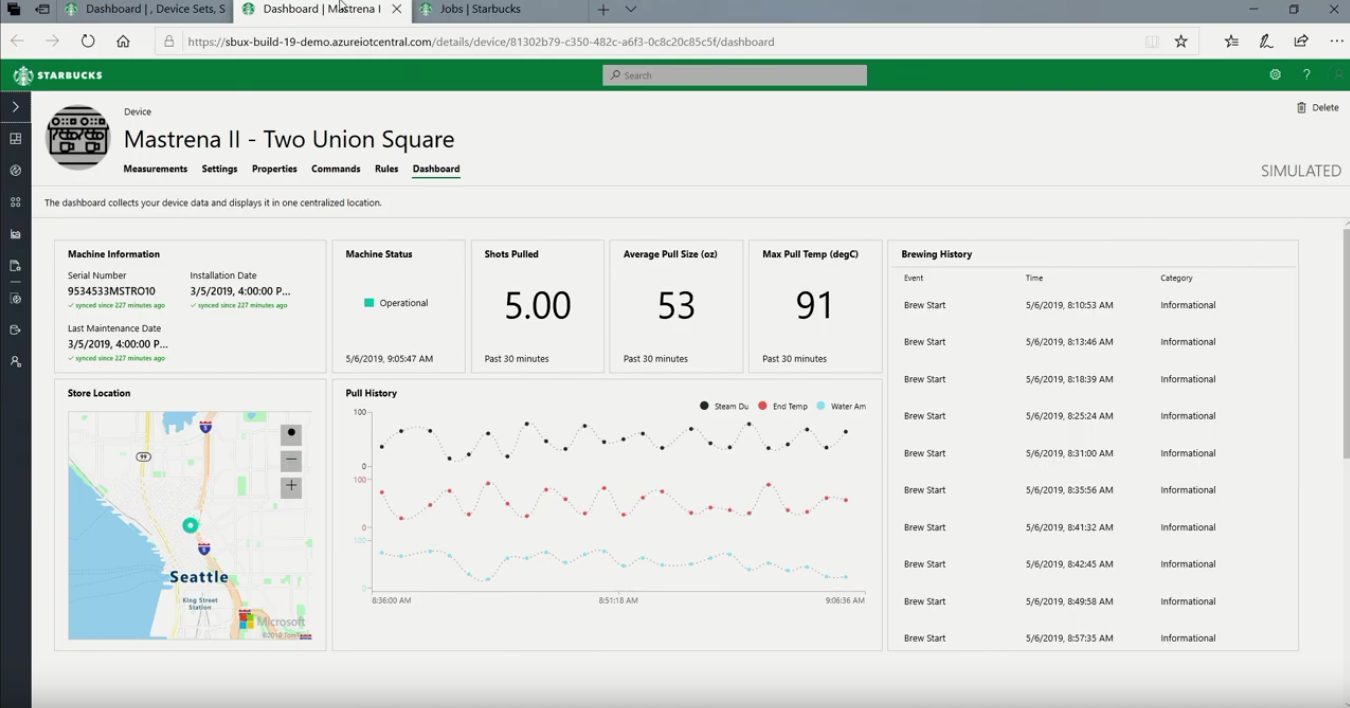Switch to the Commands tab
Image resolution: width=1350 pixels, height=708 pixels.
tap(336, 169)
